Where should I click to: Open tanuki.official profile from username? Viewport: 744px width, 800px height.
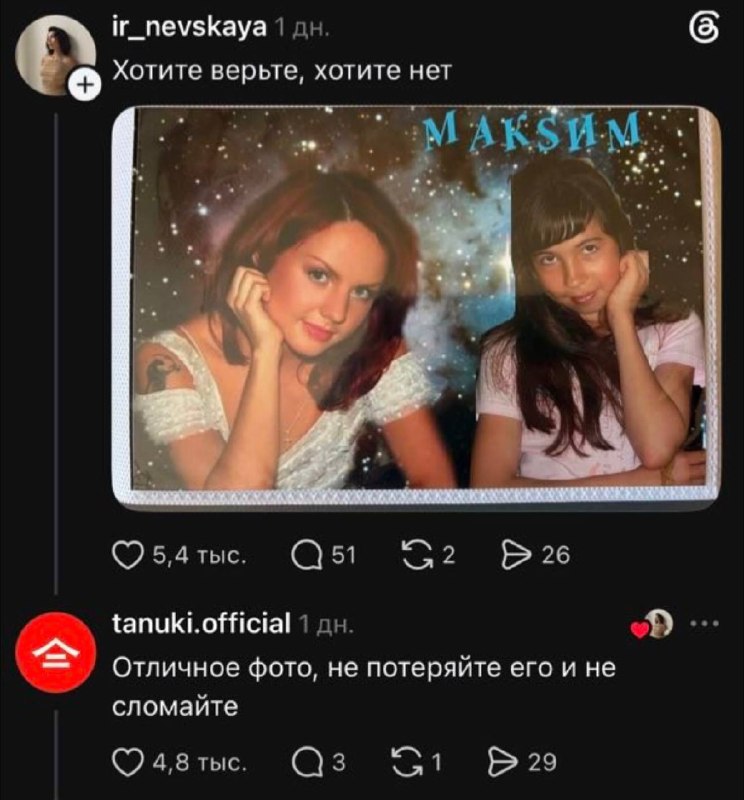201,623
